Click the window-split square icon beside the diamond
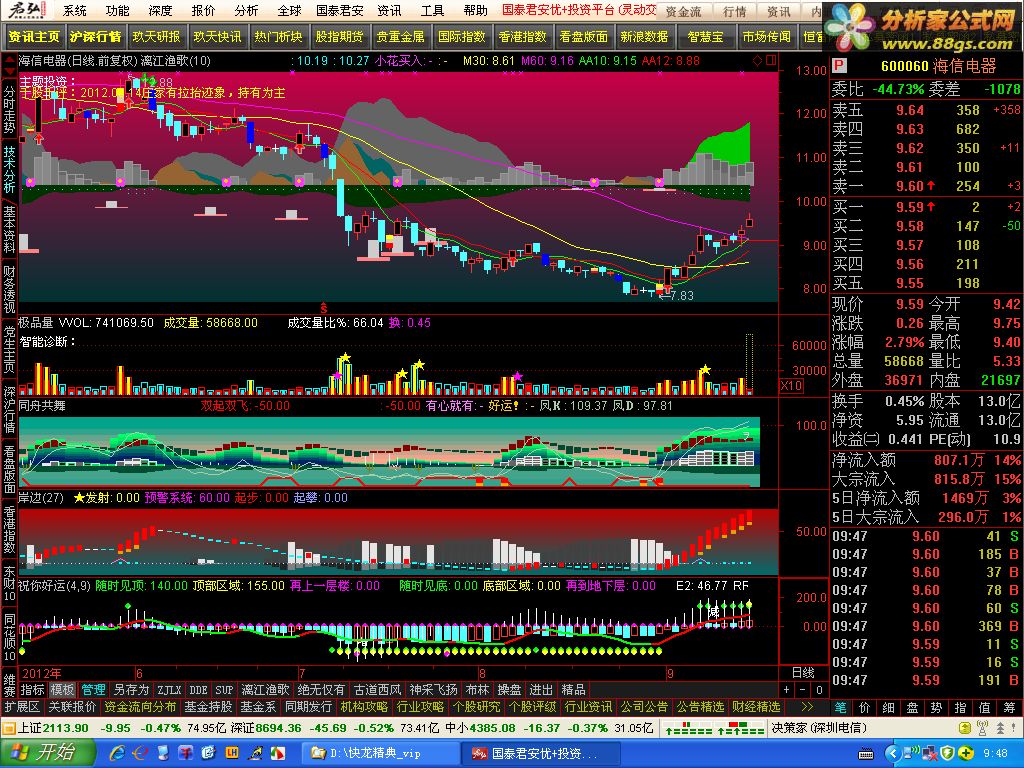Image resolution: width=1024 pixels, height=768 pixels. click(x=771, y=61)
